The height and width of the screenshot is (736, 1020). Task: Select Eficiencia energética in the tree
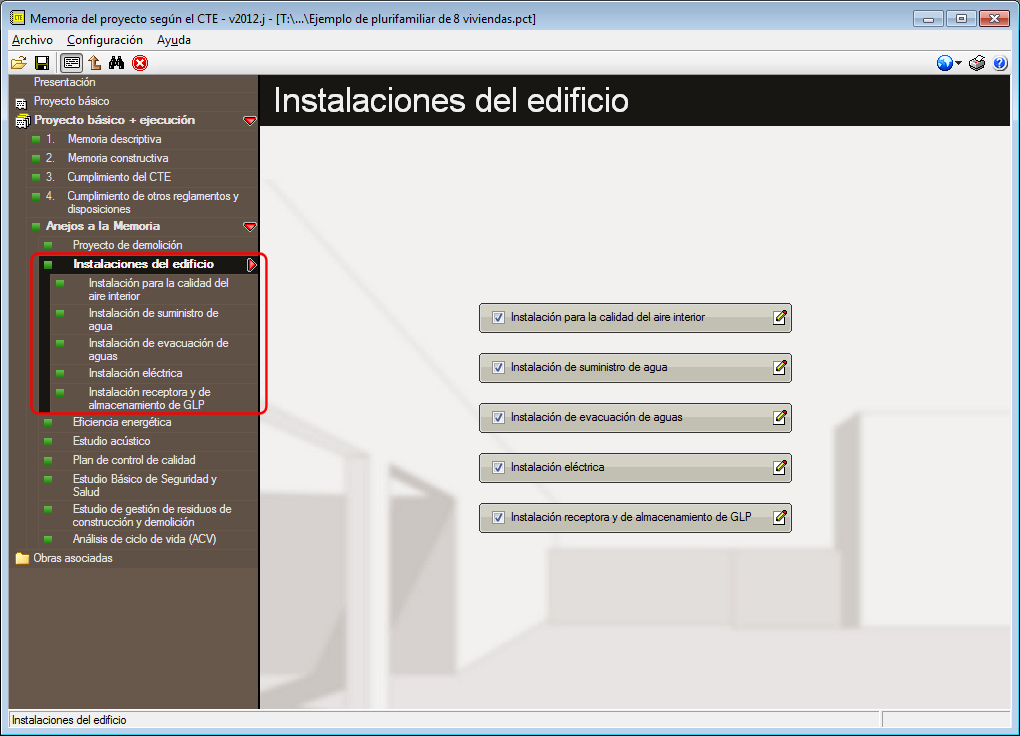pyautogui.click(x=122, y=422)
